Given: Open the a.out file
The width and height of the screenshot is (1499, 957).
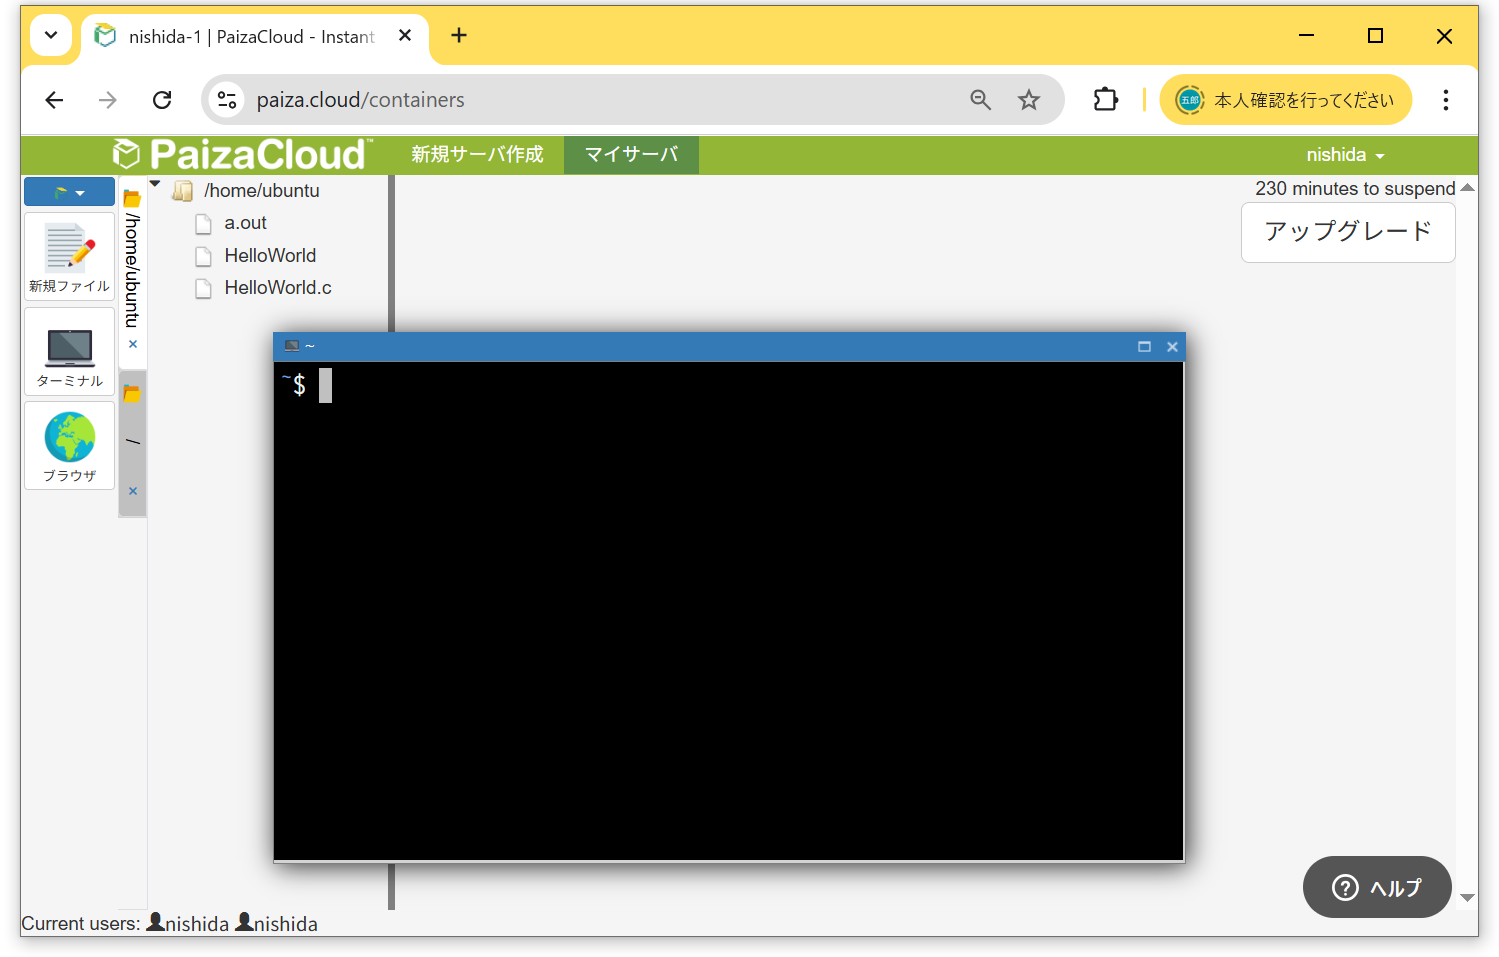Looking at the screenshot, I should (x=245, y=223).
